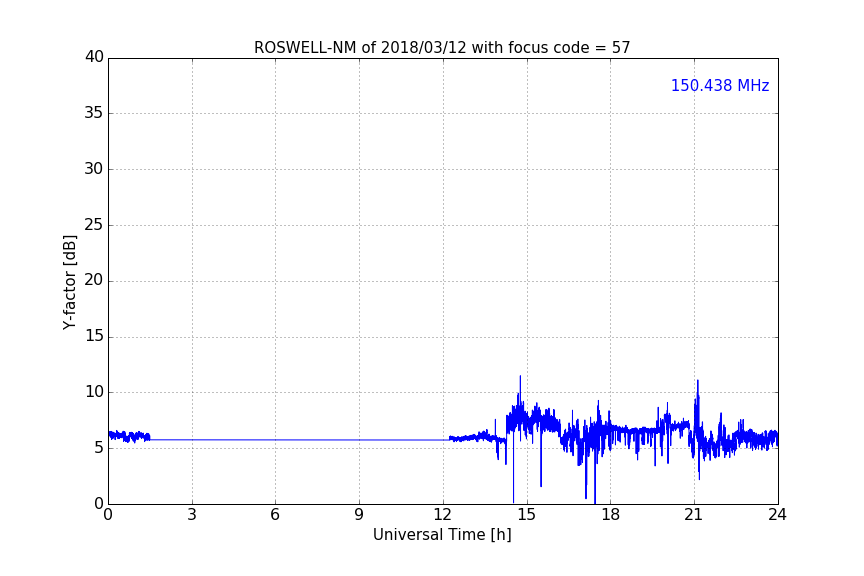Click the y-axis tick label '30'
This screenshot has width=864, height=576.
94,169
